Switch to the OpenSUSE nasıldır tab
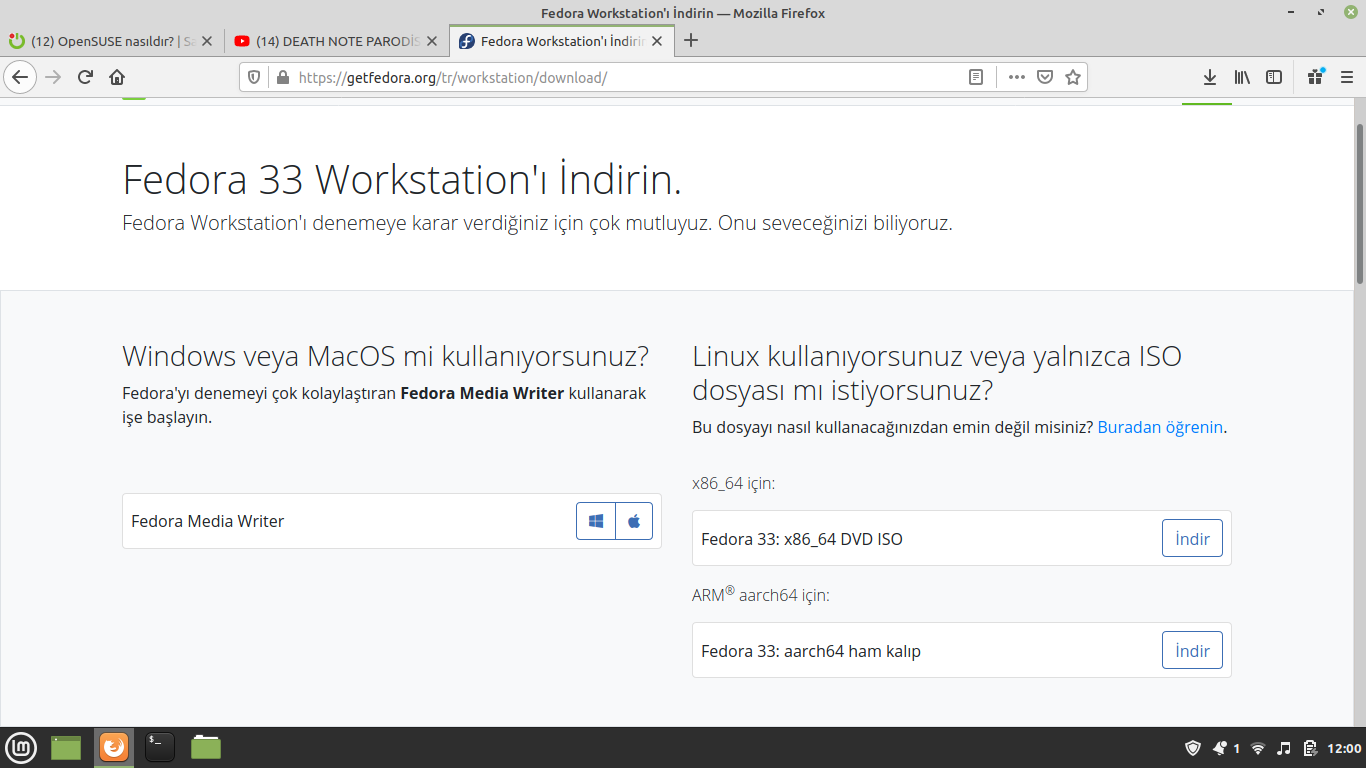Screen dimensions: 1366x768 tap(111, 41)
